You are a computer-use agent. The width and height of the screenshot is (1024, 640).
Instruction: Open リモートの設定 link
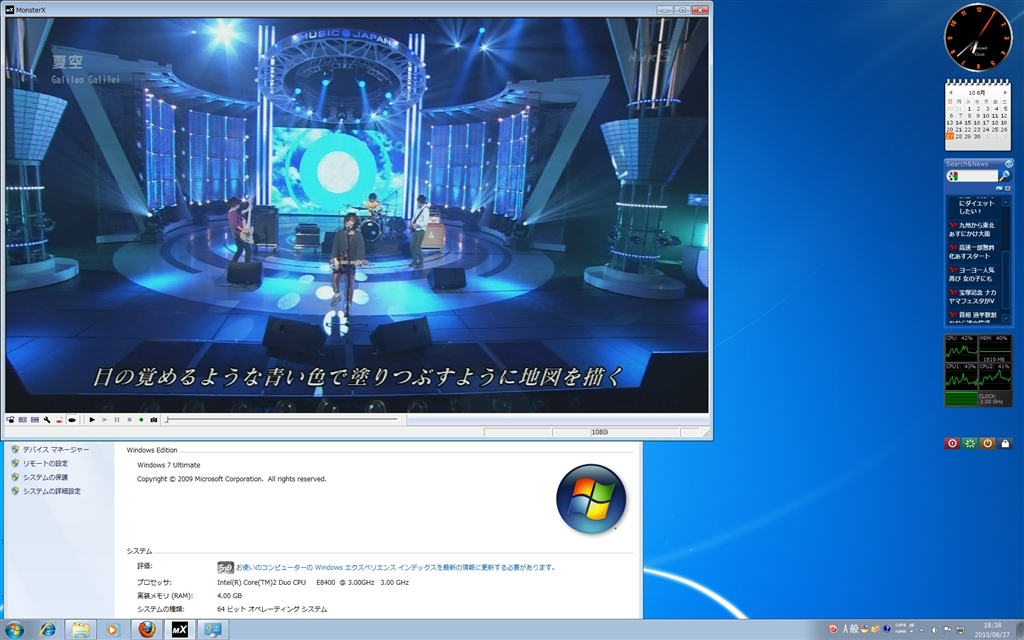pyautogui.click(x=45, y=464)
